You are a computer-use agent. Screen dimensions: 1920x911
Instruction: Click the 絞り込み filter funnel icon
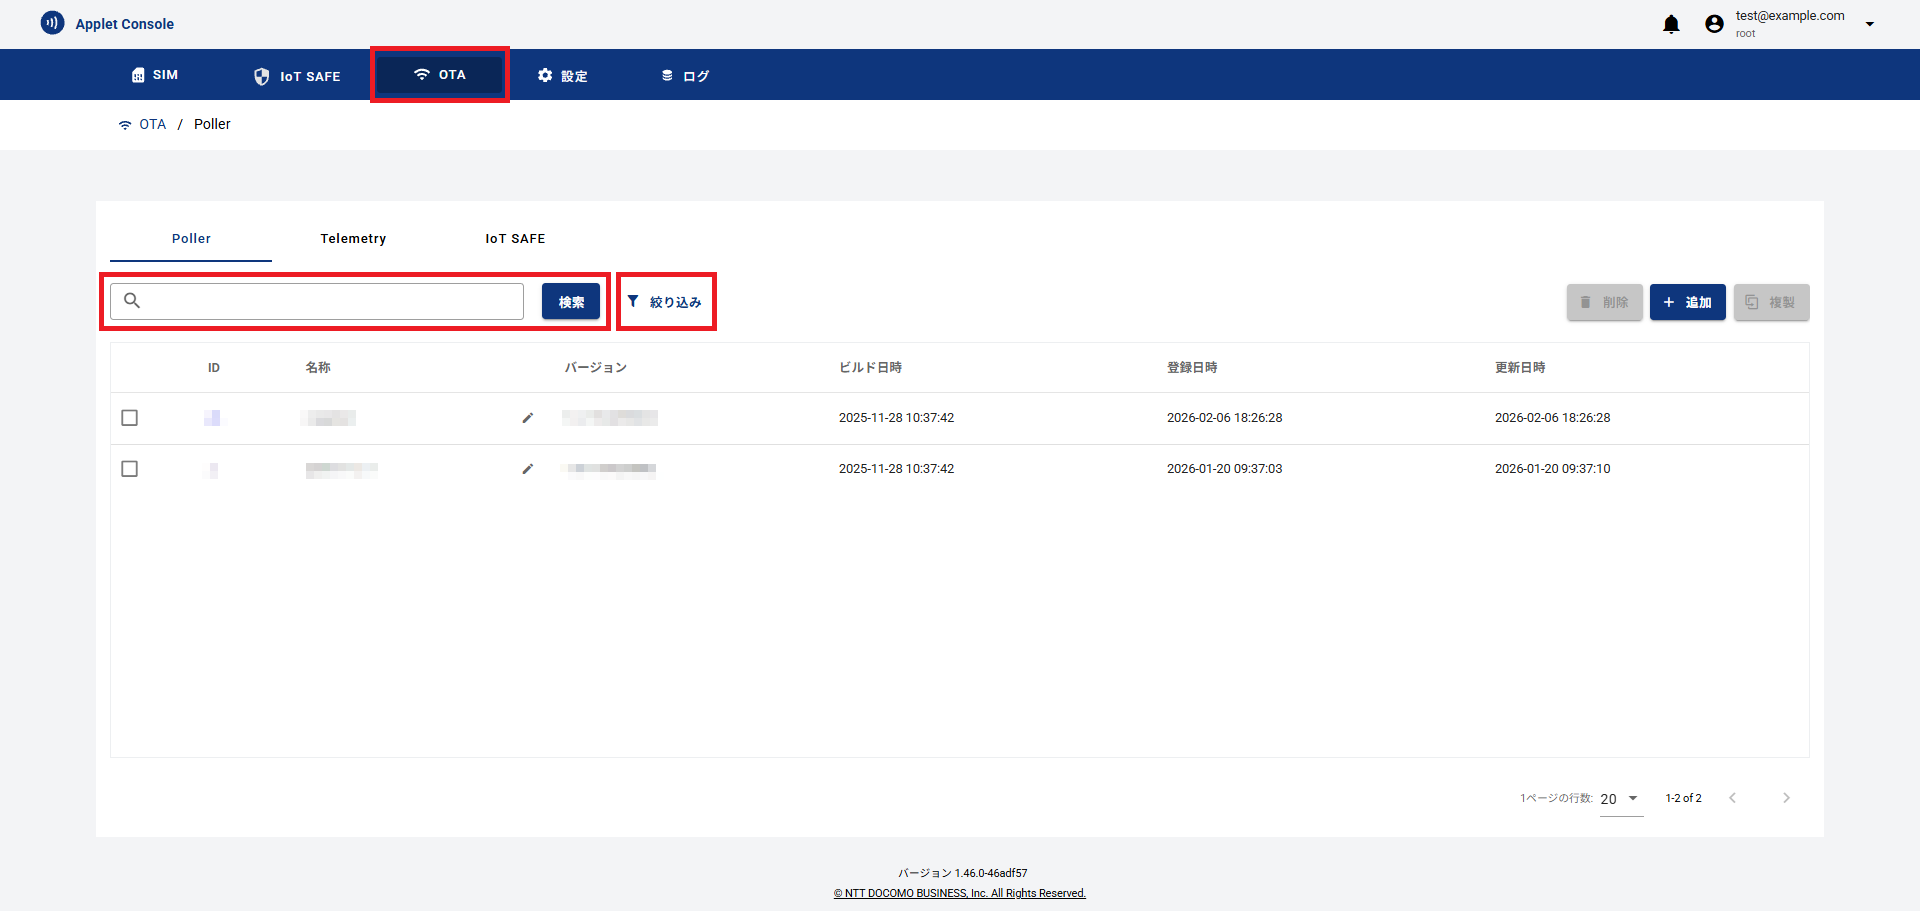pyautogui.click(x=633, y=301)
